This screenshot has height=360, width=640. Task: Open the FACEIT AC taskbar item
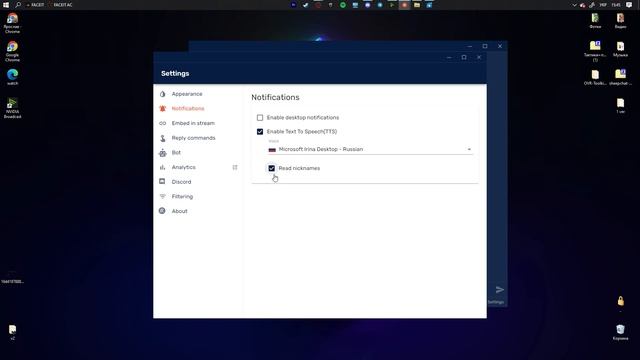(x=61, y=5)
